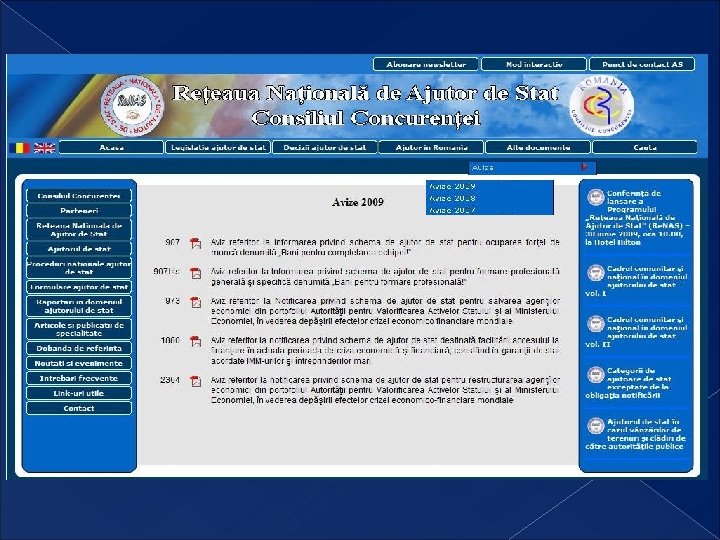Open Parteneri sidebar link
Viewport: 720px width, 540px height.
pos(79,211)
